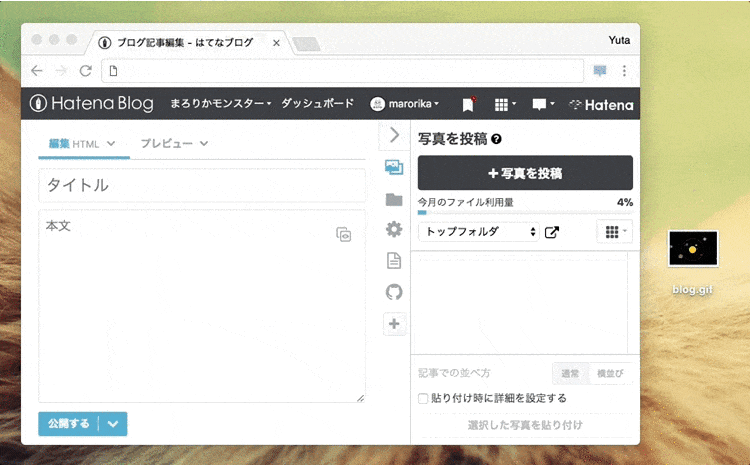Click the 今月のファイル利用量 label
Viewport: 750px width, 465px height.
click(465, 202)
